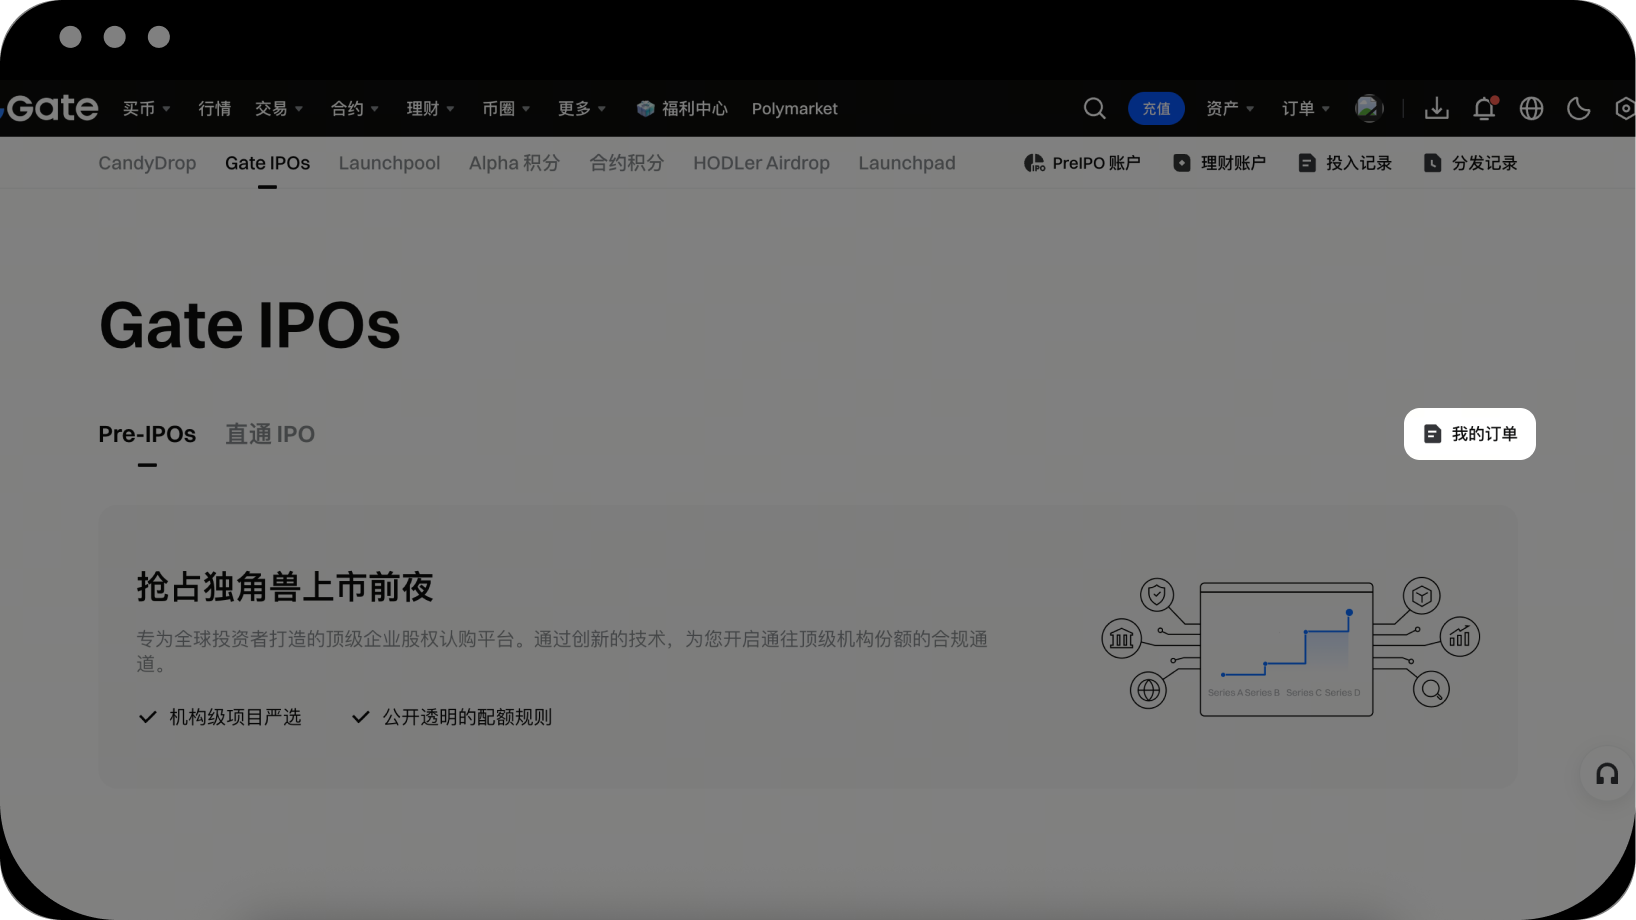Expand the 理财 dropdown menu

[x=431, y=108]
